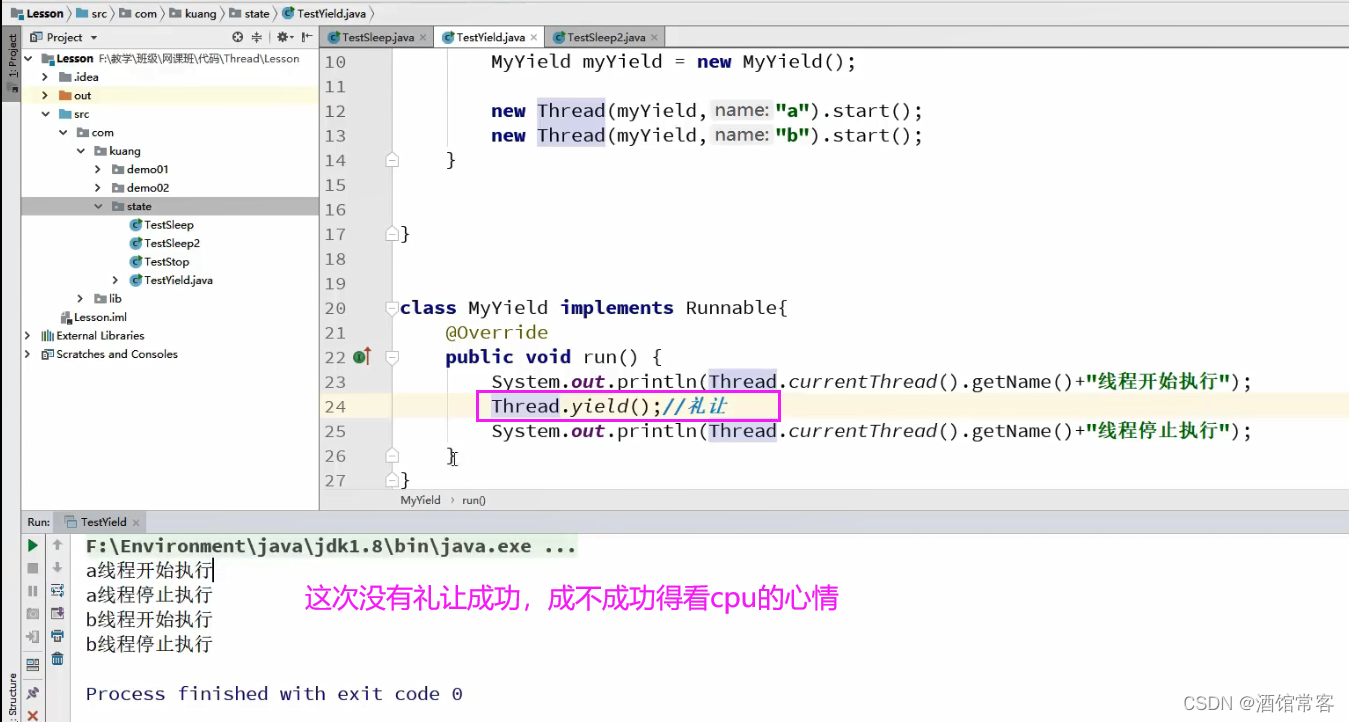Image resolution: width=1349 pixels, height=722 pixels.
Task: Collapse the src folder
Action: click(45, 114)
